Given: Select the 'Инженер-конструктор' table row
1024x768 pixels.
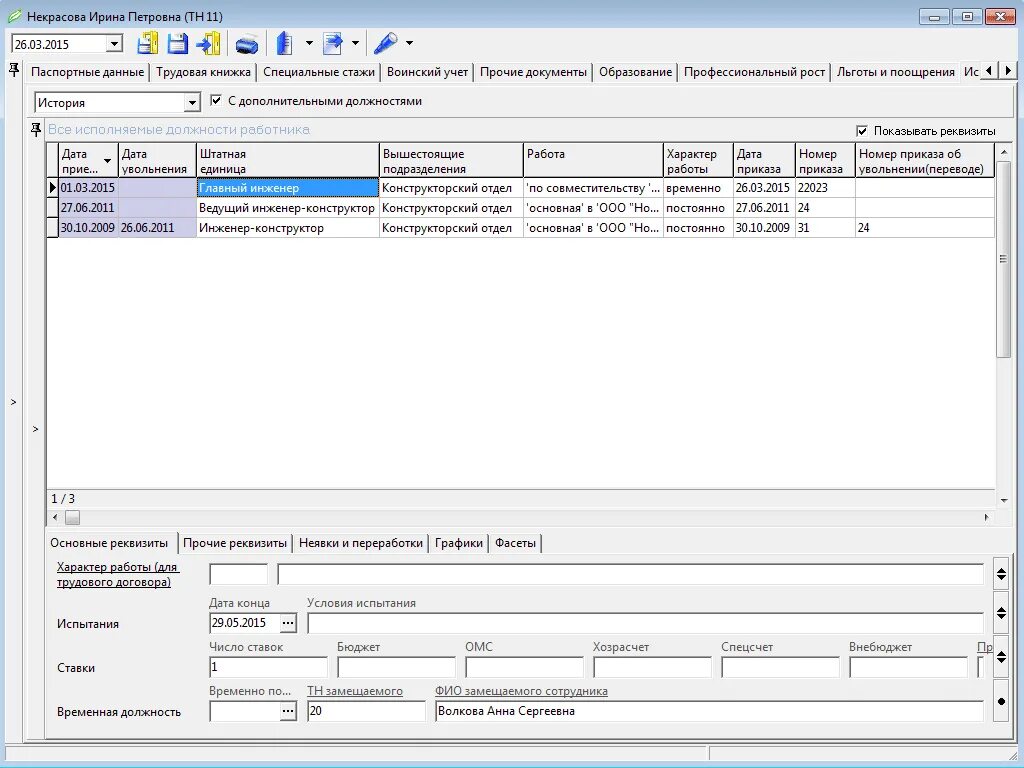Looking at the screenshot, I should pyautogui.click(x=520, y=228).
